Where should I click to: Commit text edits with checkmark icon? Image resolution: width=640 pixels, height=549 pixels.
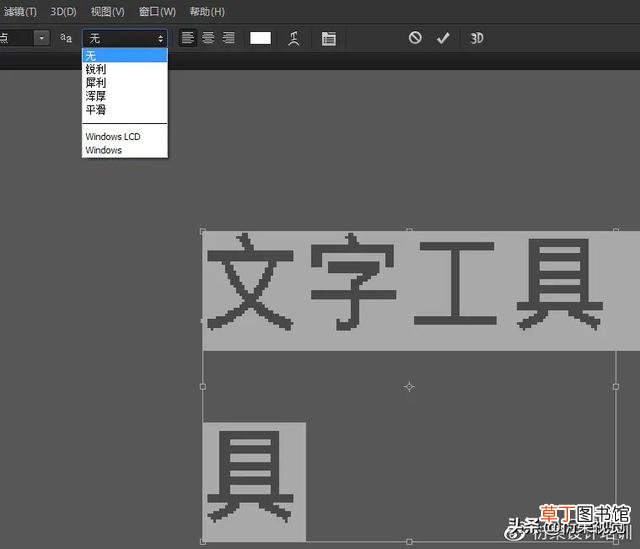coord(443,38)
